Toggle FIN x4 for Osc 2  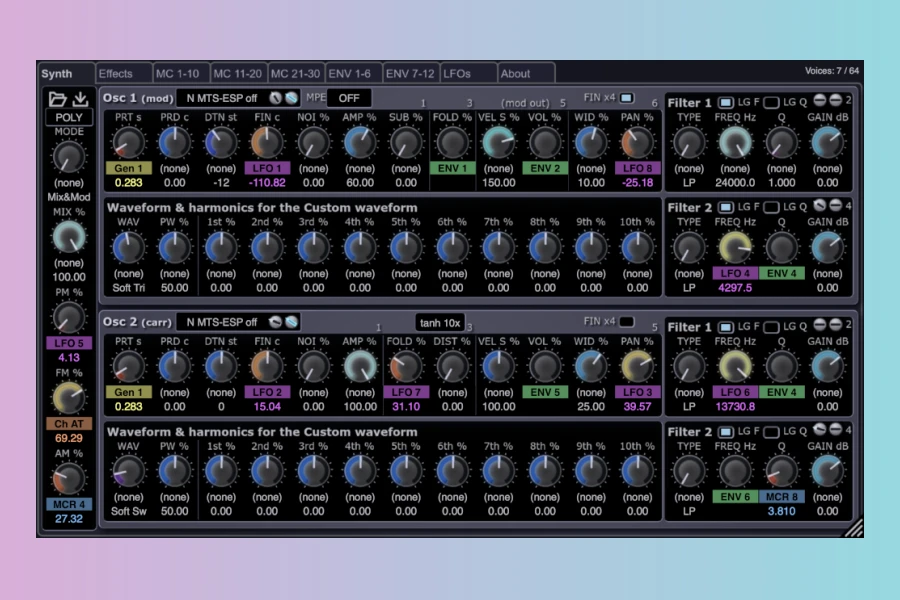pos(627,322)
